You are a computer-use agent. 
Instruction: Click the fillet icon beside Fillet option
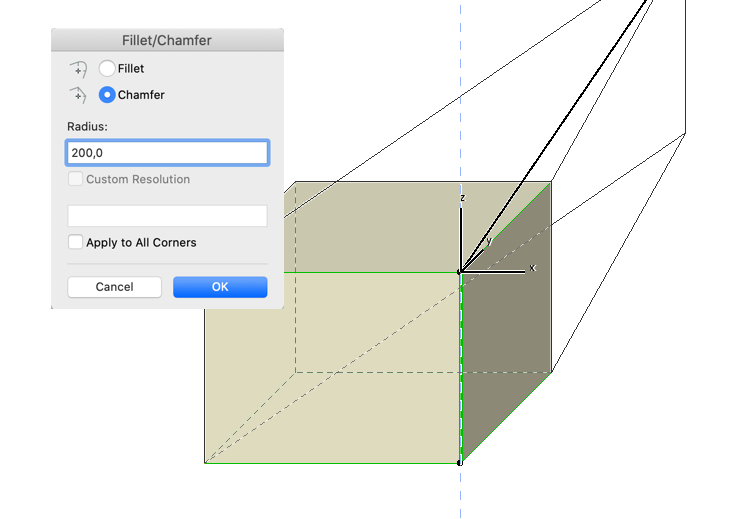78,69
